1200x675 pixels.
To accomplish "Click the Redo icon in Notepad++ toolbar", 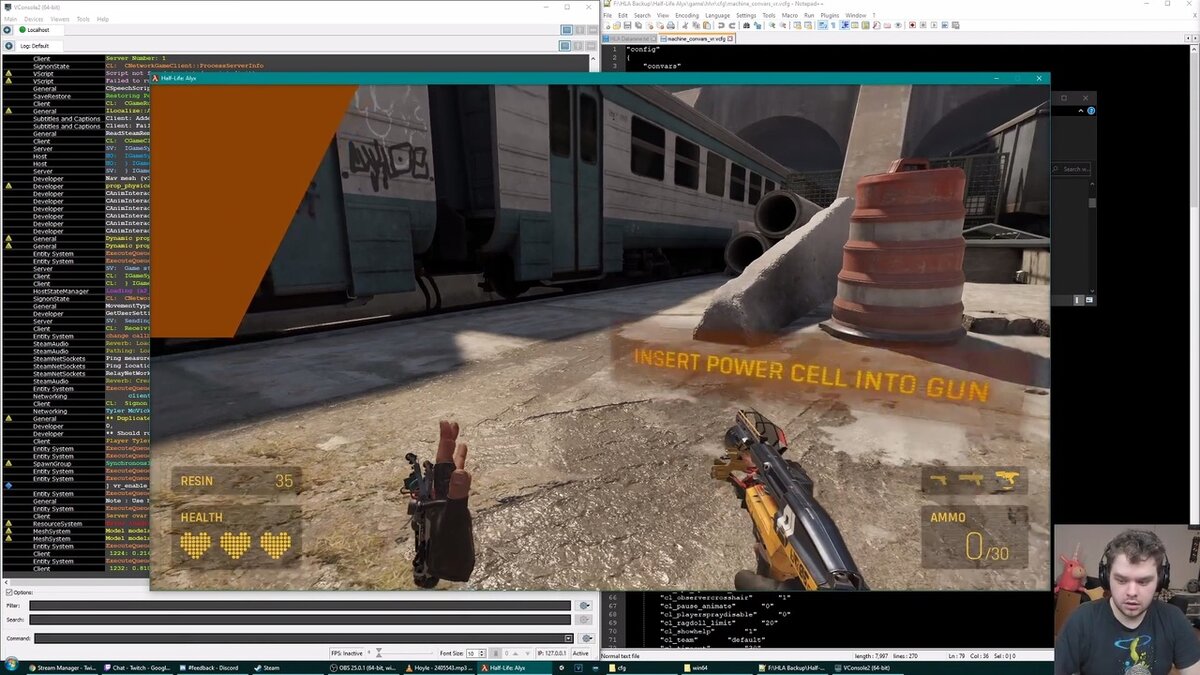I will tap(732, 26).
